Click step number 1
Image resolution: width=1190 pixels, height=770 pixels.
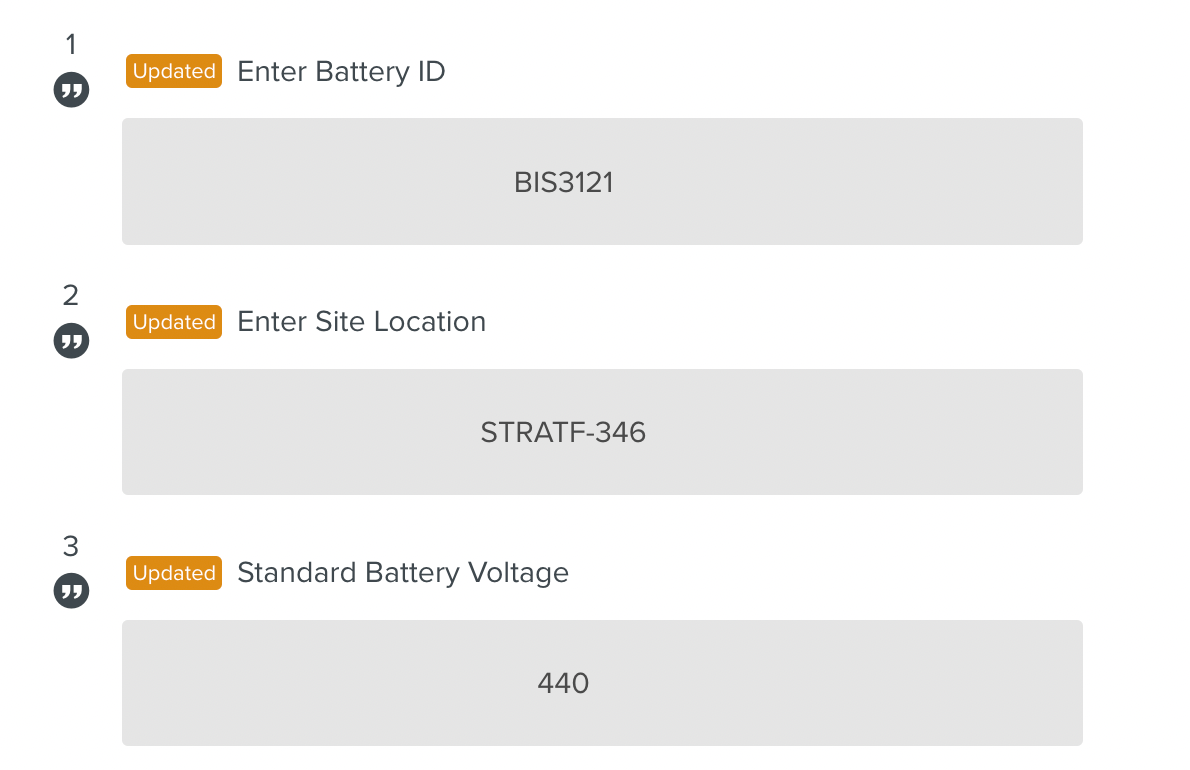pyautogui.click(x=71, y=44)
